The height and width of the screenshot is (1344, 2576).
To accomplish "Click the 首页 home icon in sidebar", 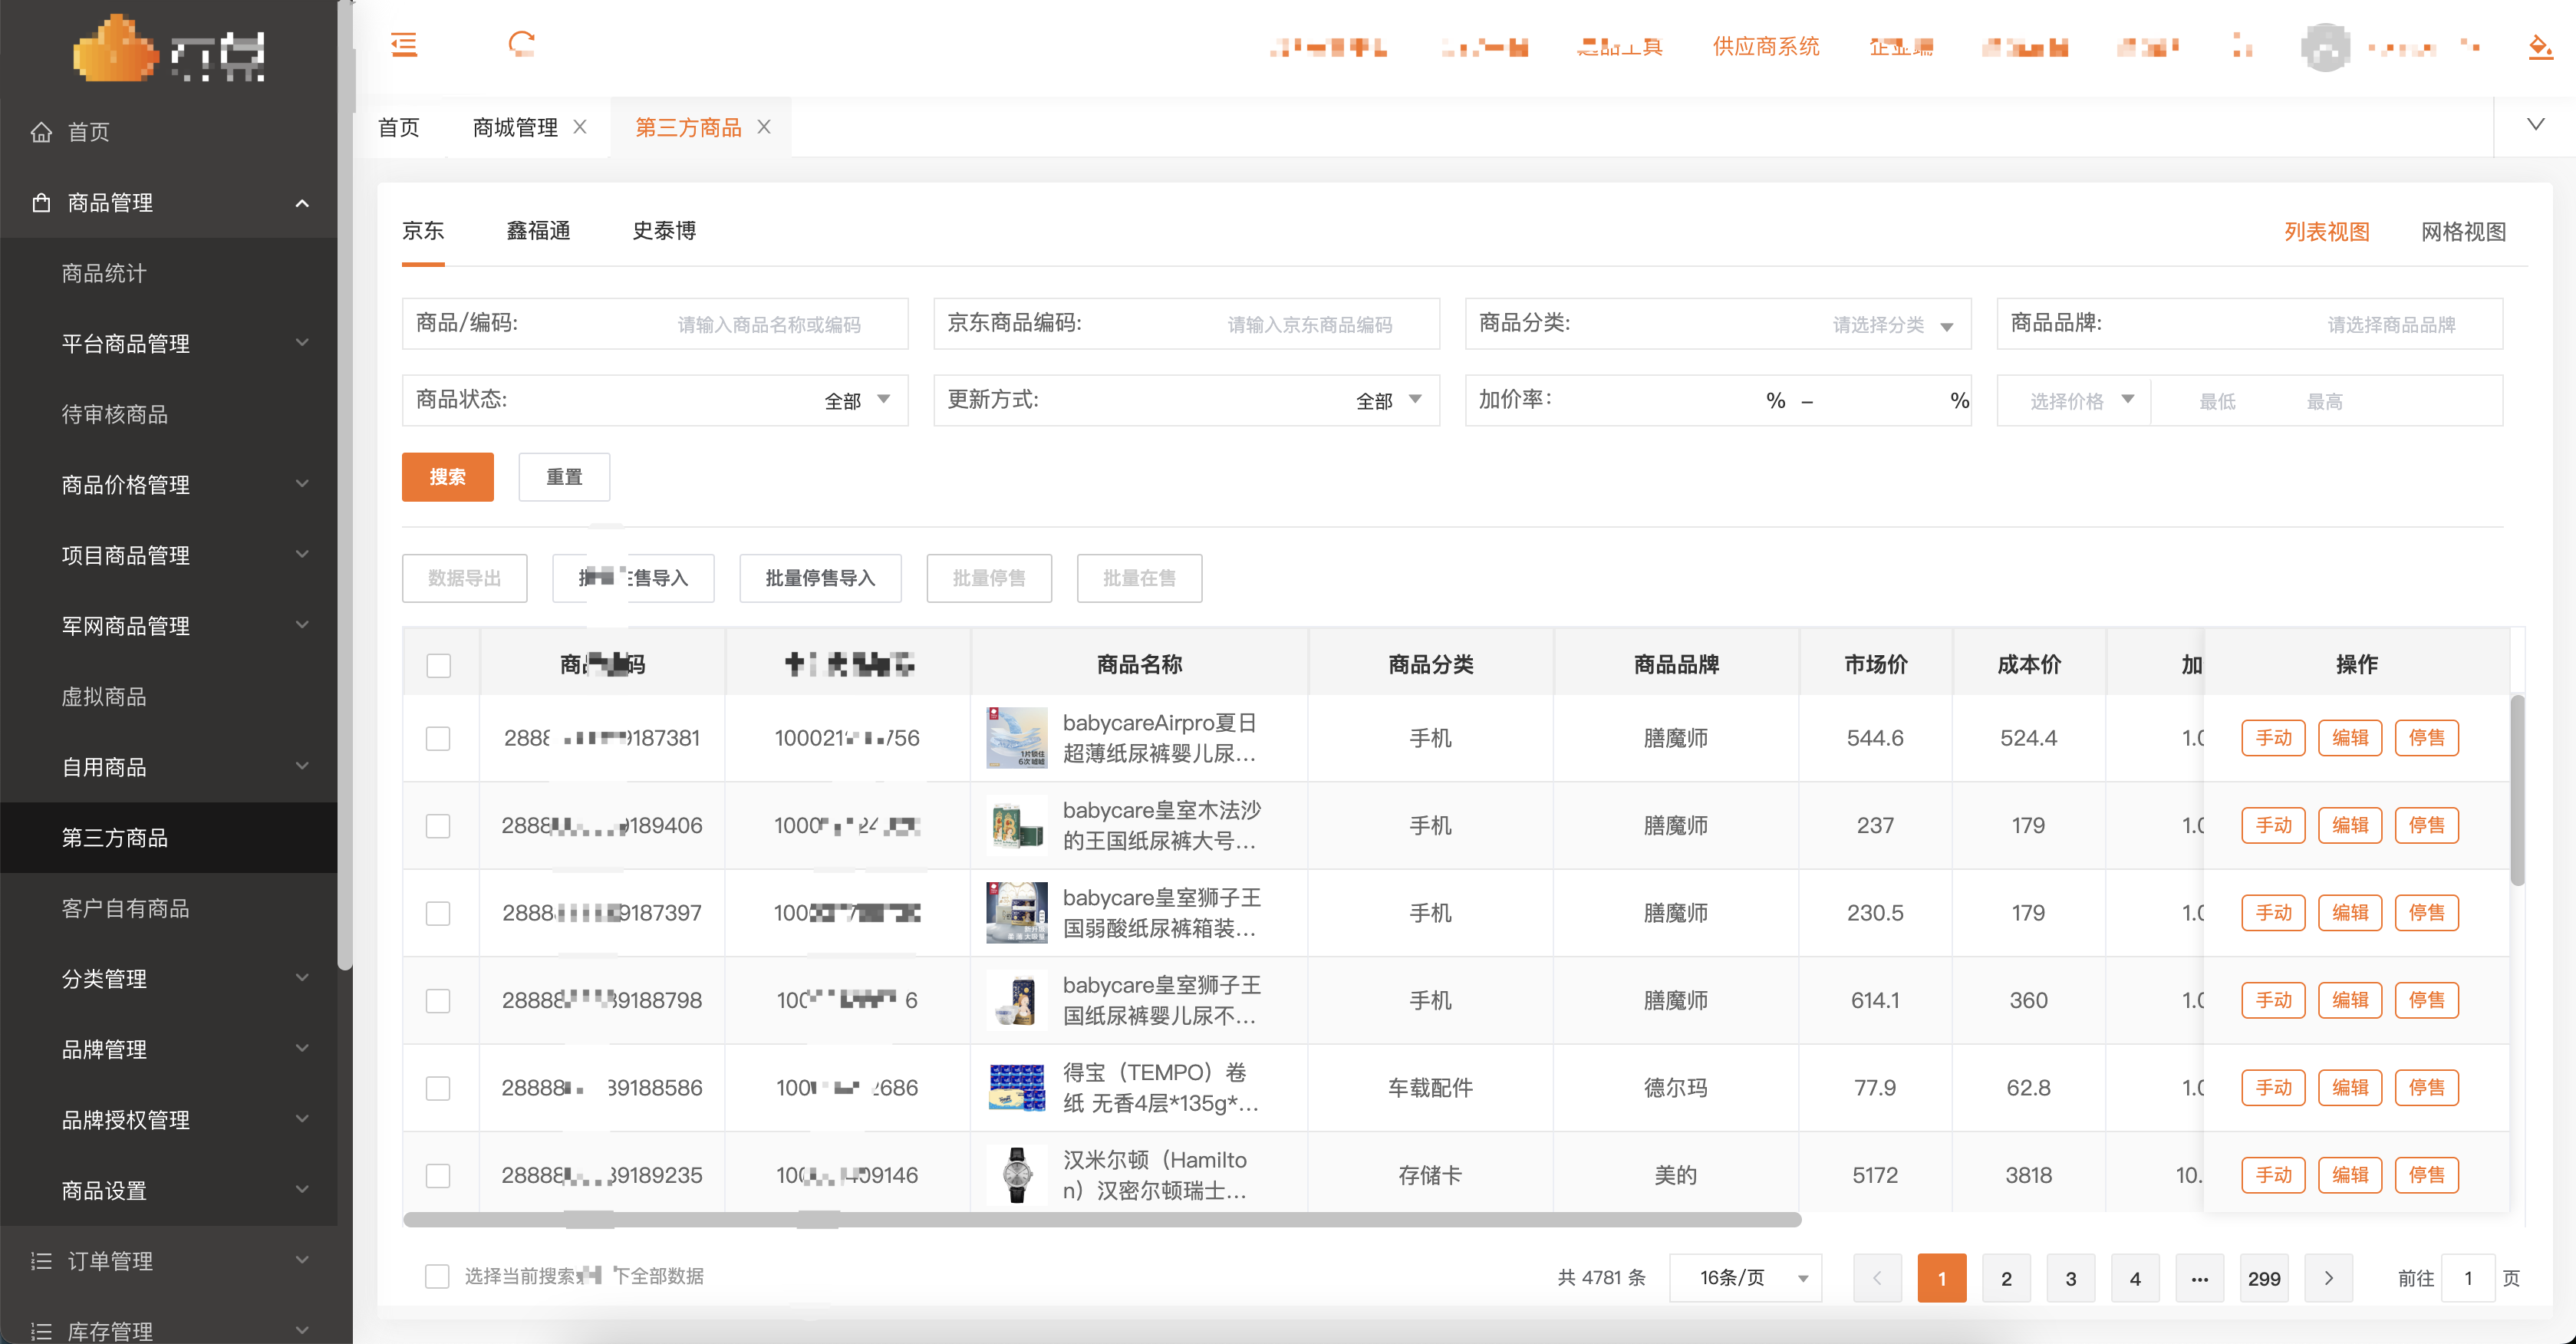I will click(41, 132).
